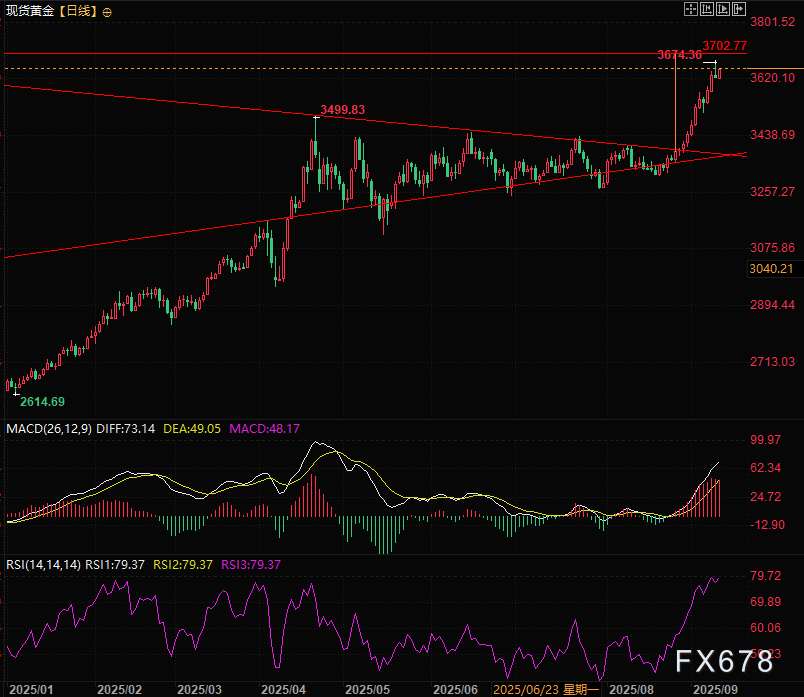The width and height of the screenshot is (804, 697).
Task: Open RSI(14,14,14) indicator label
Action: click(x=42, y=564)
